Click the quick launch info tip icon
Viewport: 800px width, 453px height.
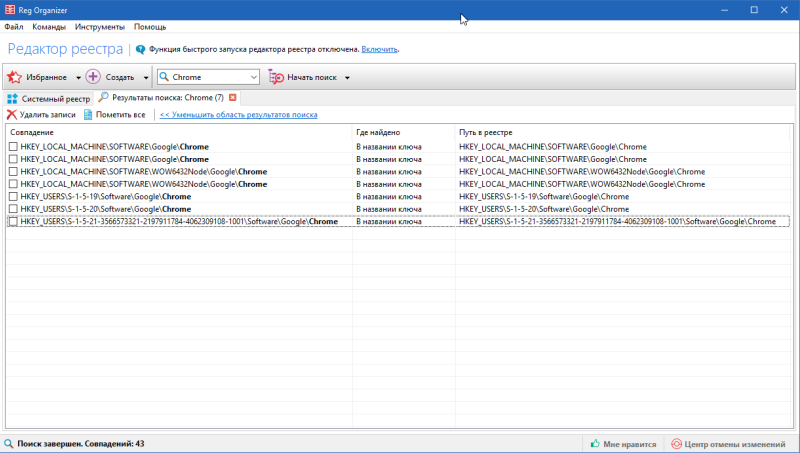coord(140,49)
